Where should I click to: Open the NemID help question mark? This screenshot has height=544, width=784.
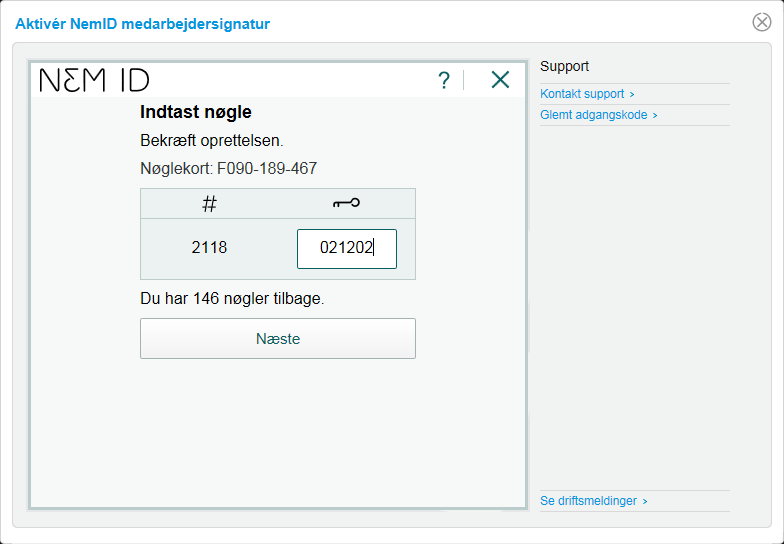point(444,80)
